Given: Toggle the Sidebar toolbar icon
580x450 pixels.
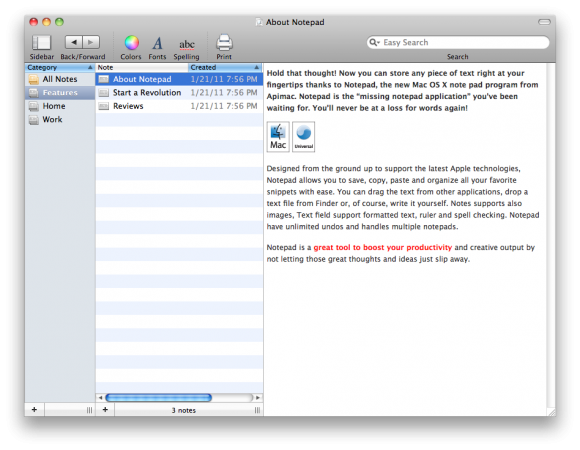Looking at the screenshot, I should (41, 43).
